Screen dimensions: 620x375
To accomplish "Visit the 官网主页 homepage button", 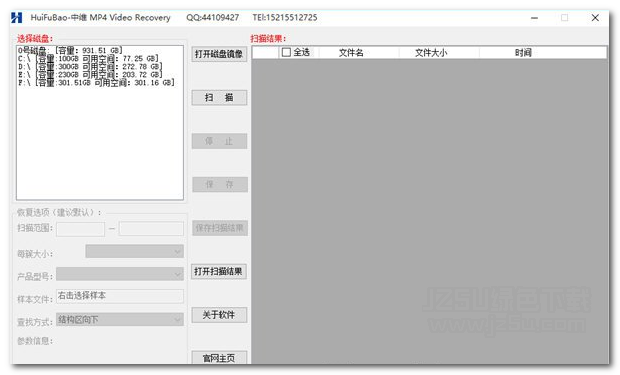I will 219,358.
